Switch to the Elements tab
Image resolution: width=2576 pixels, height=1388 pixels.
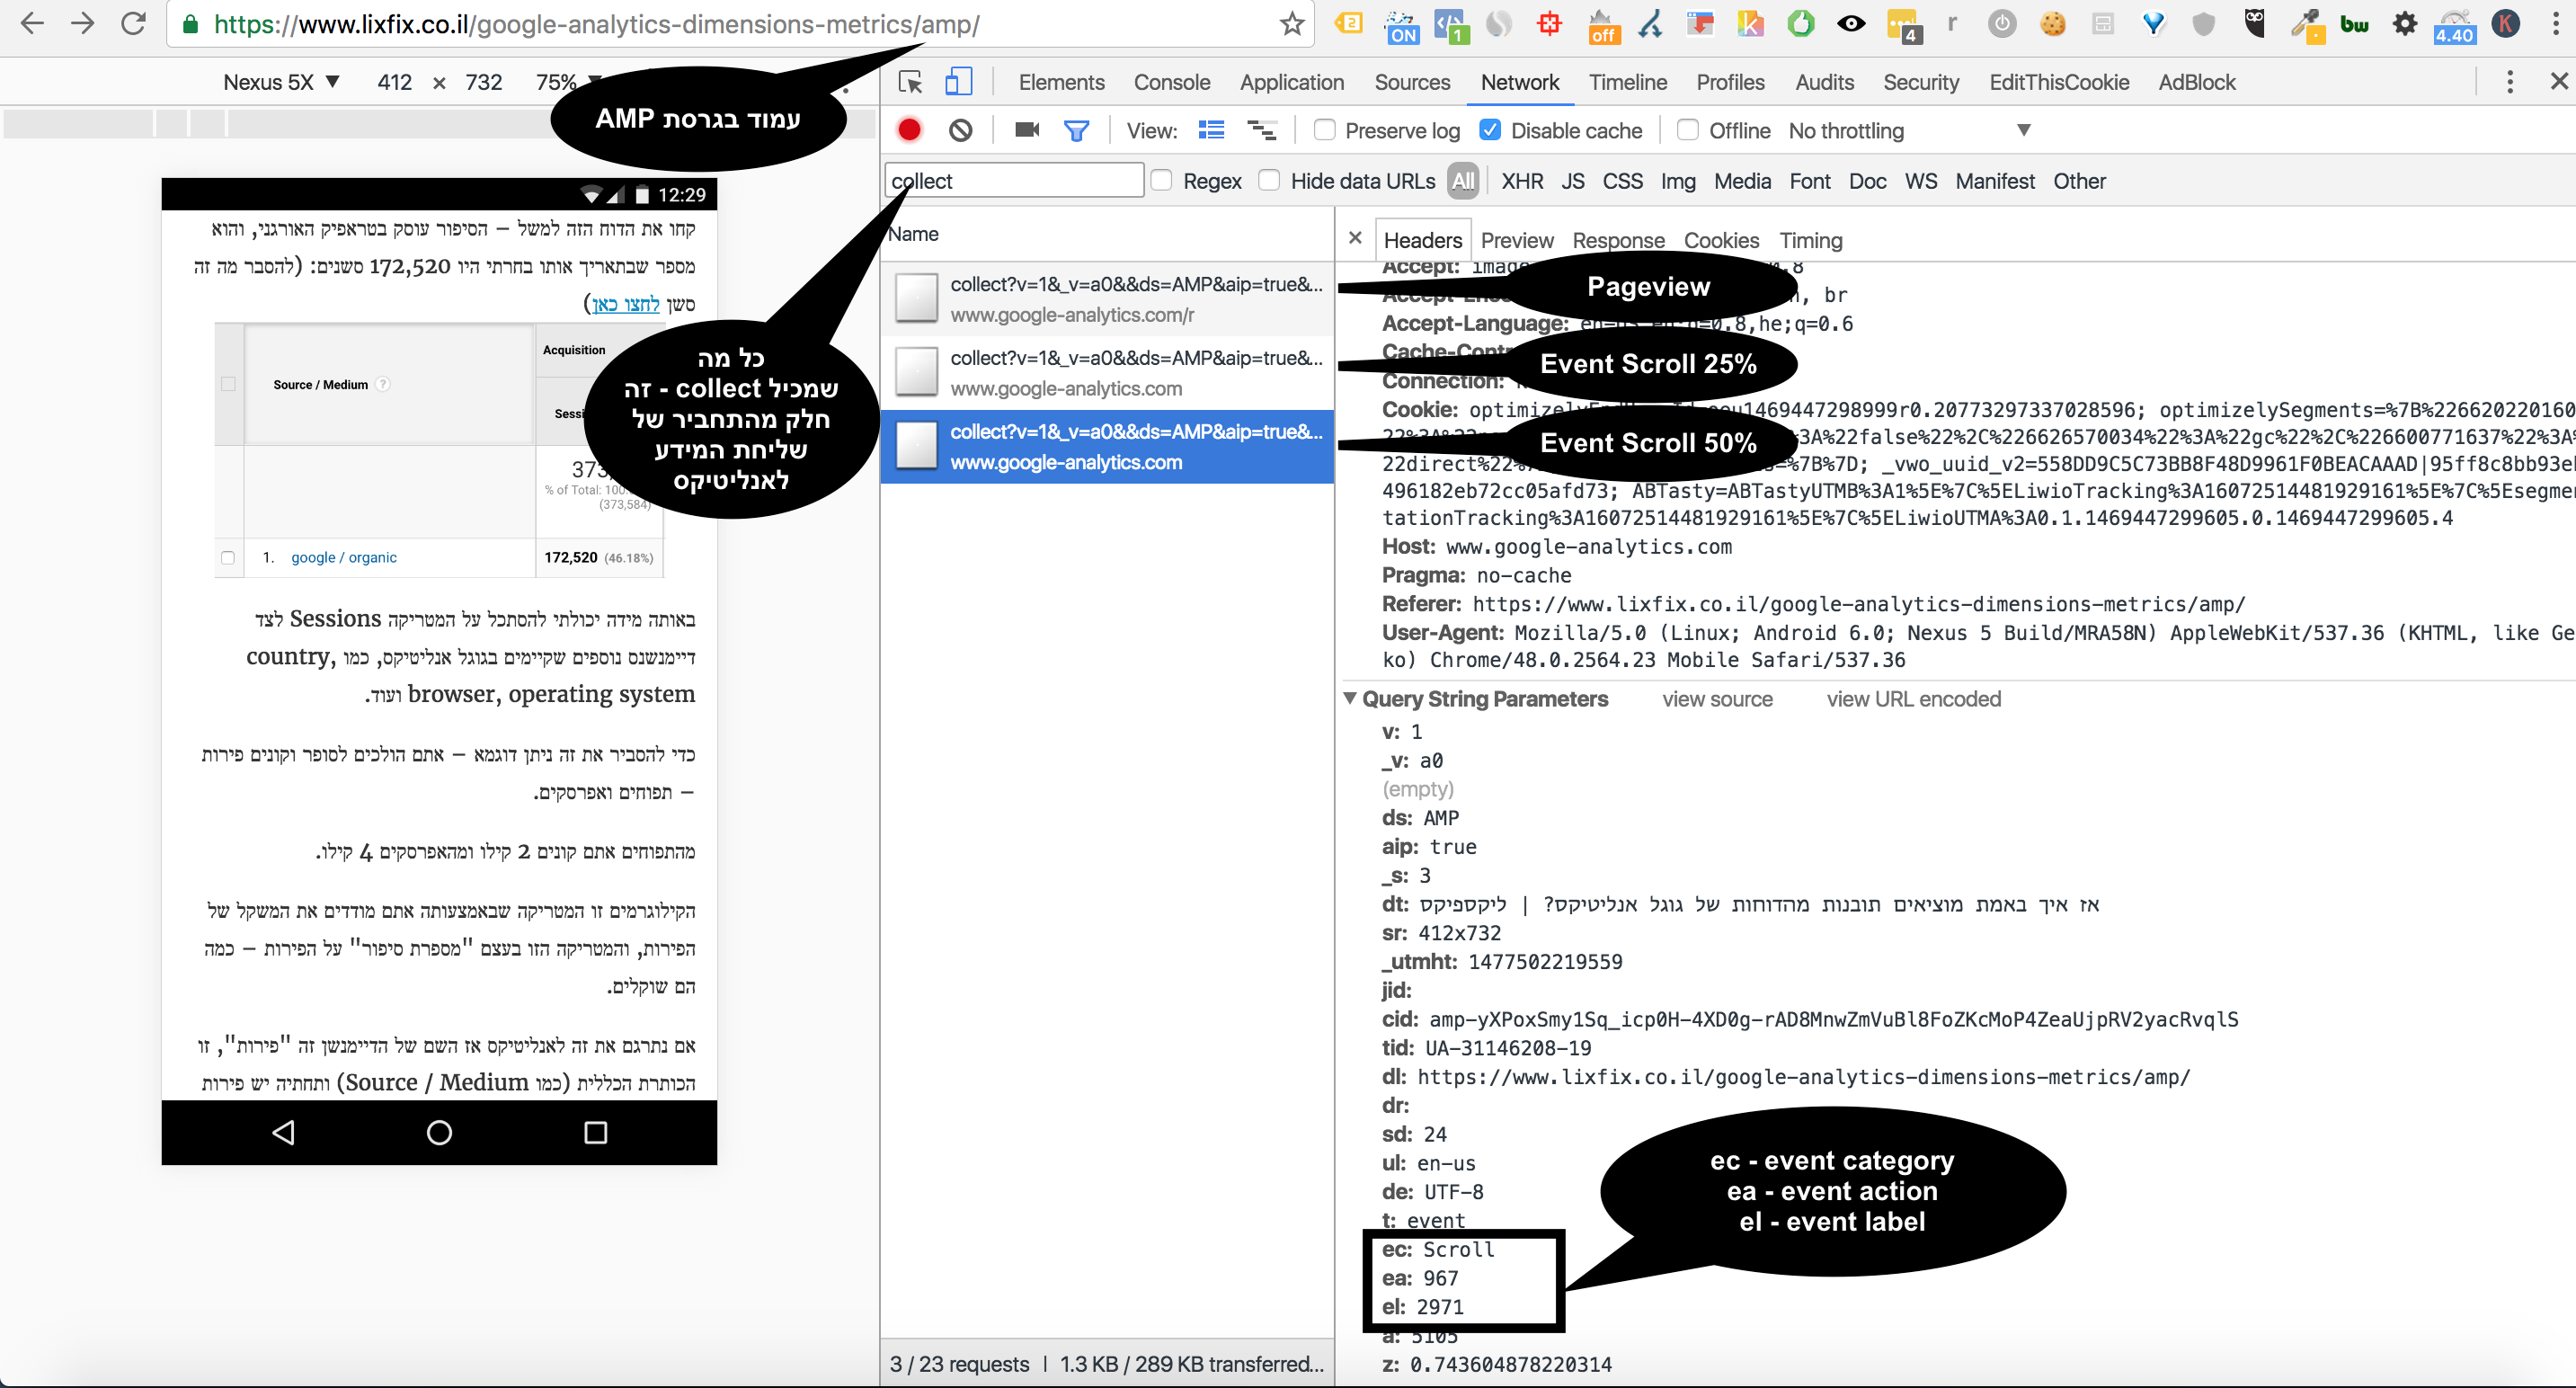point(1061,82)
